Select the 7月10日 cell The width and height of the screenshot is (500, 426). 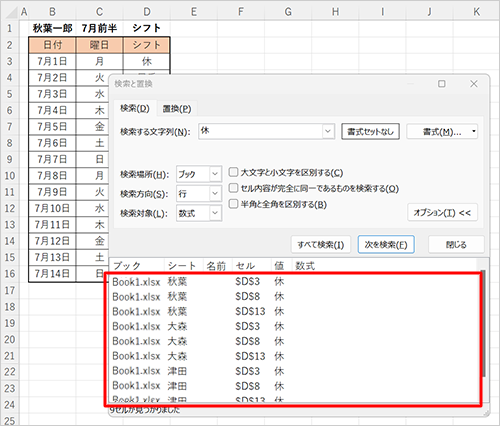pos(52,208)
